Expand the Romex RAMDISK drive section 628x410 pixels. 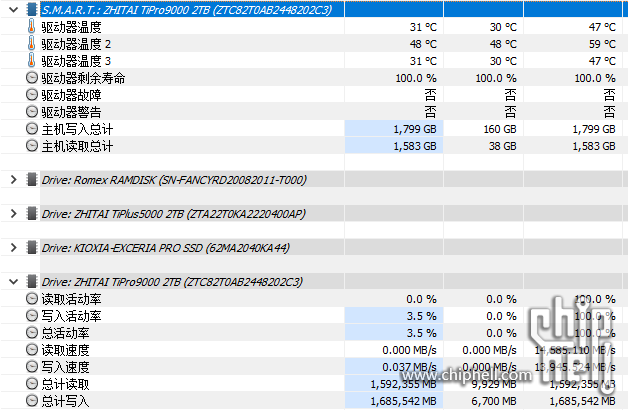14,179
